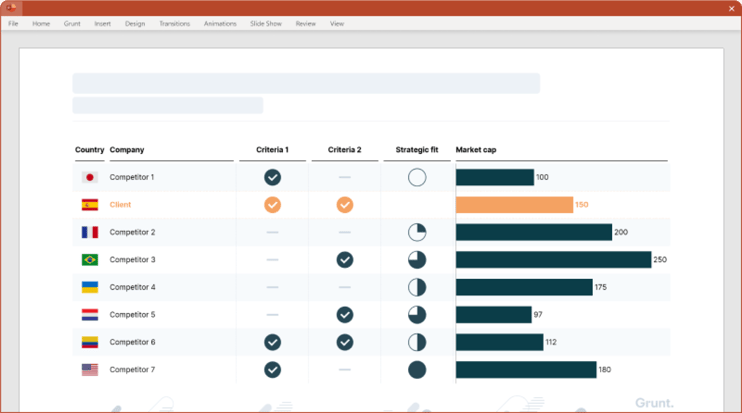Click Criteria 2 checkmark for Competitor 5
The height and width of the screenshot is (413, 742).
pos(345,315)
